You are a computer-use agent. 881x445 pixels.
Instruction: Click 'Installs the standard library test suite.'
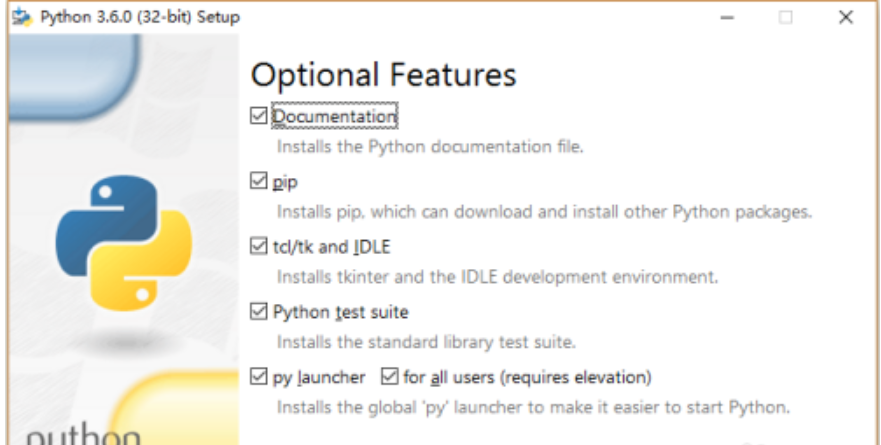pyautogui.click(x=426, y=342)
